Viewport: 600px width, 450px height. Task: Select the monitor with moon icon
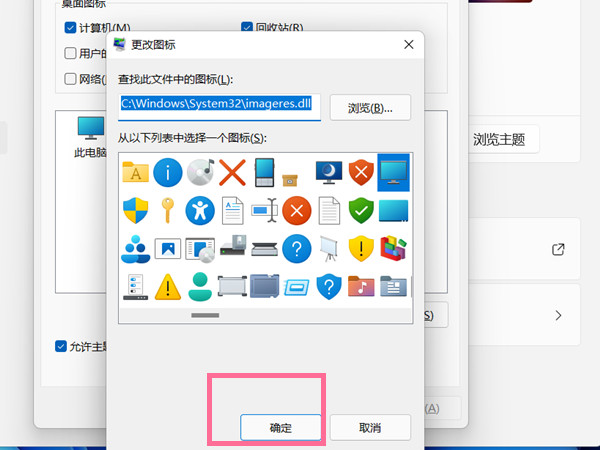coord(328,172)
